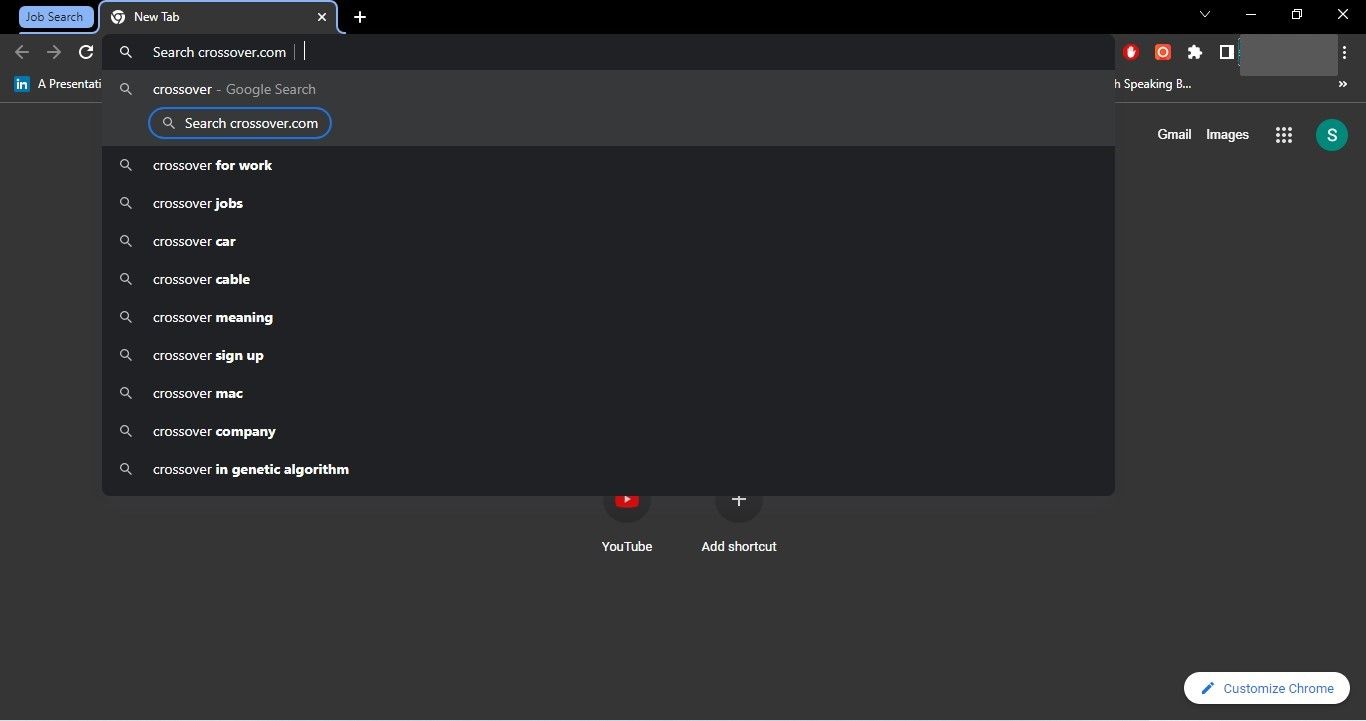
Task: Choose the crossover car suggestion
Action: click(x=608, y=241)
